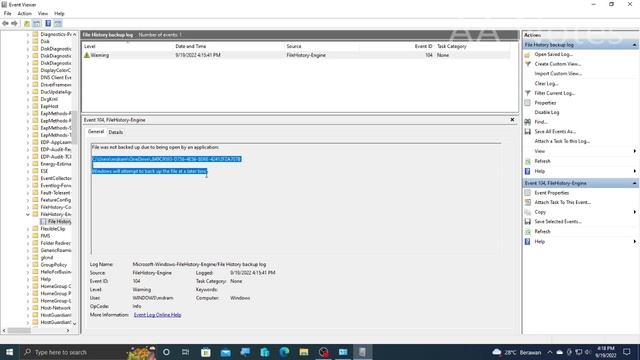Collapse the Event 104 actions section

click(634, 183)
